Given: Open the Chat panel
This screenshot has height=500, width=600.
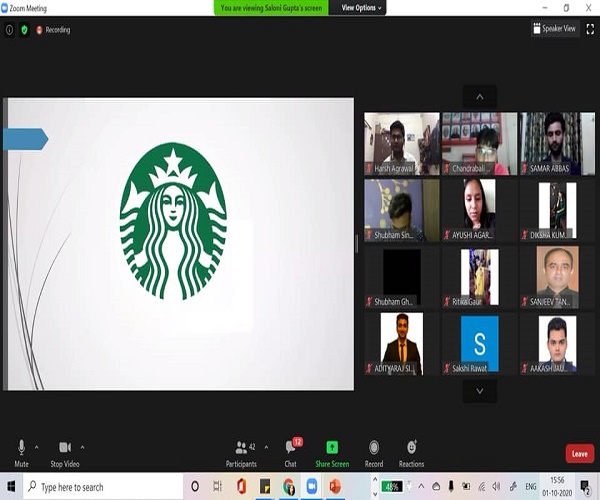Looking at the screenshot, I should pyautogui.click(x=291, y=453).
